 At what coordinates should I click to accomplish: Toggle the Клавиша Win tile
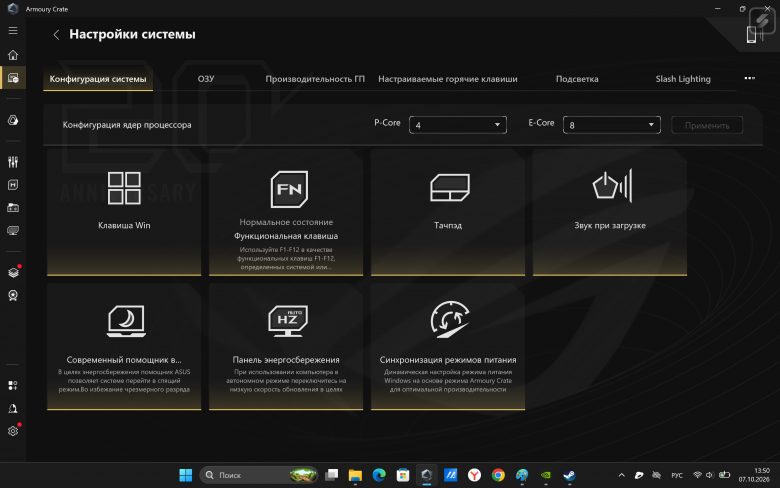tap(124, 212)
